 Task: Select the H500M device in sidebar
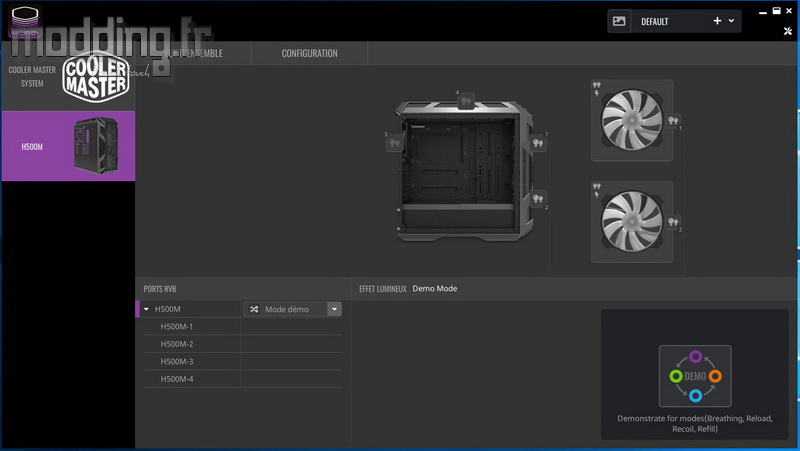point(68,146)
